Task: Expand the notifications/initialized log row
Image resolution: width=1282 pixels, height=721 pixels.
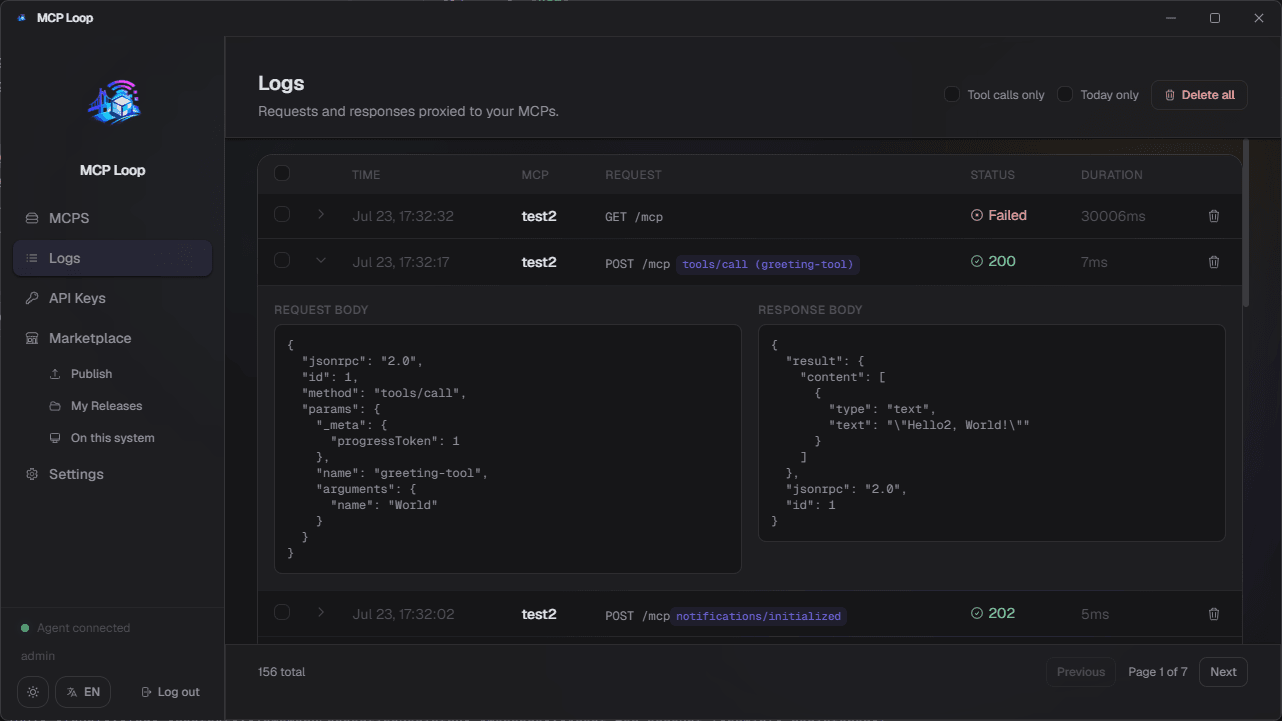Action: (x=321, y=612)
